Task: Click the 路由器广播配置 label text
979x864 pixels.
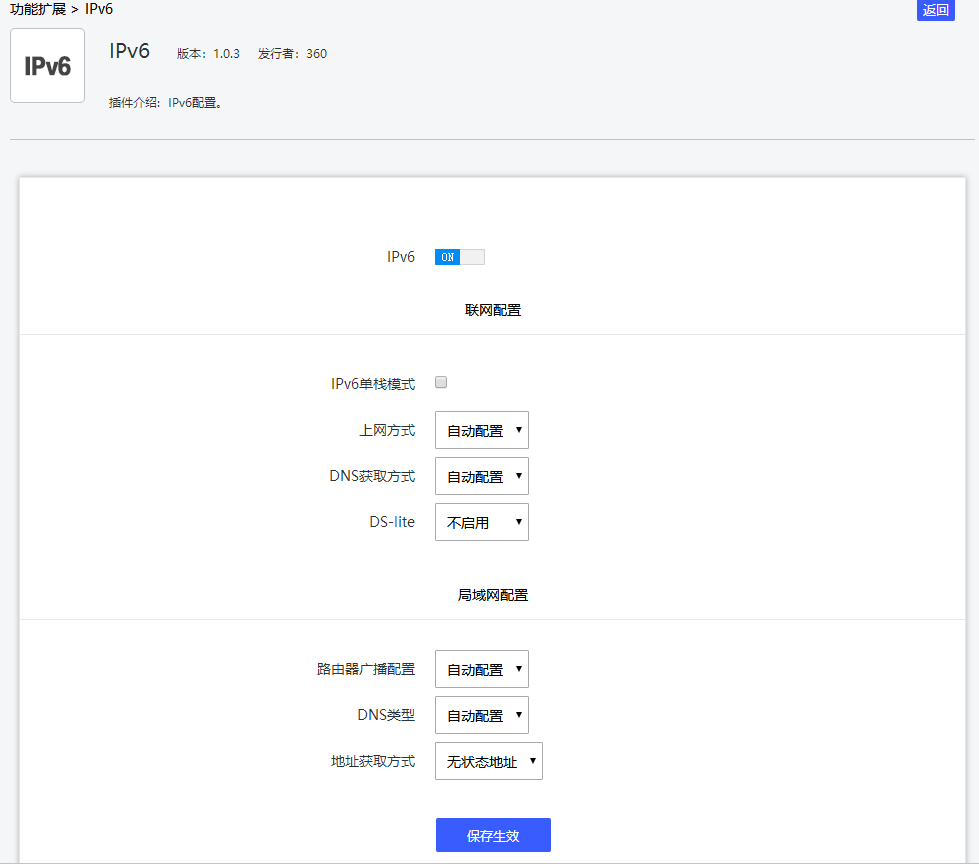Action: tap(366, 669)
